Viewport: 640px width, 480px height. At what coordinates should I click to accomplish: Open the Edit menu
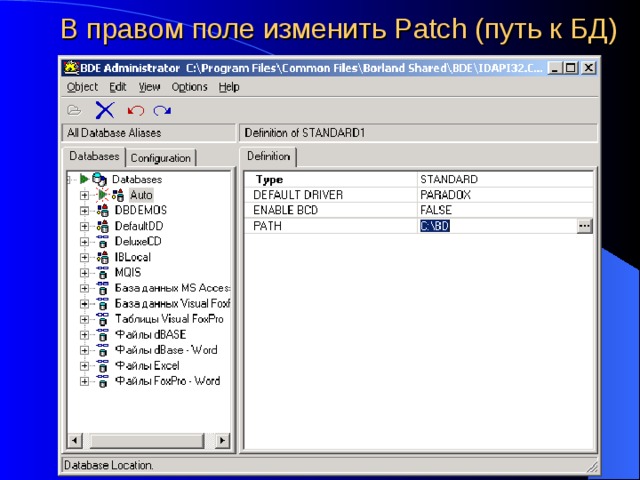click(x=118, y=87)
